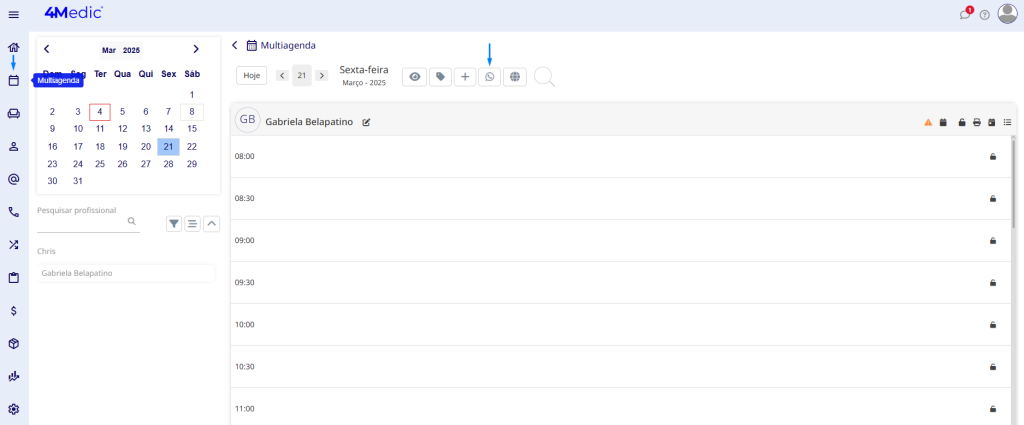Click the WhatsApp icon in agenda toolbar

tap(490, 76)
